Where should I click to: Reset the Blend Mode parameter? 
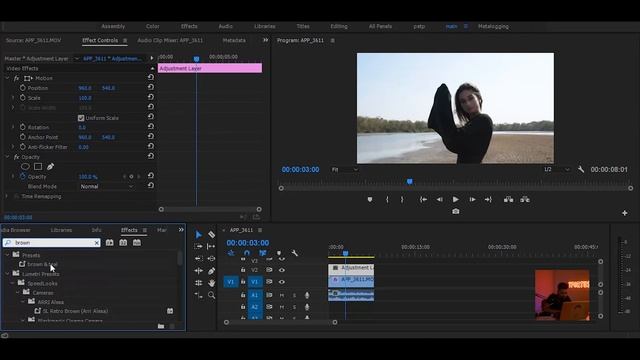pos(151,186)
